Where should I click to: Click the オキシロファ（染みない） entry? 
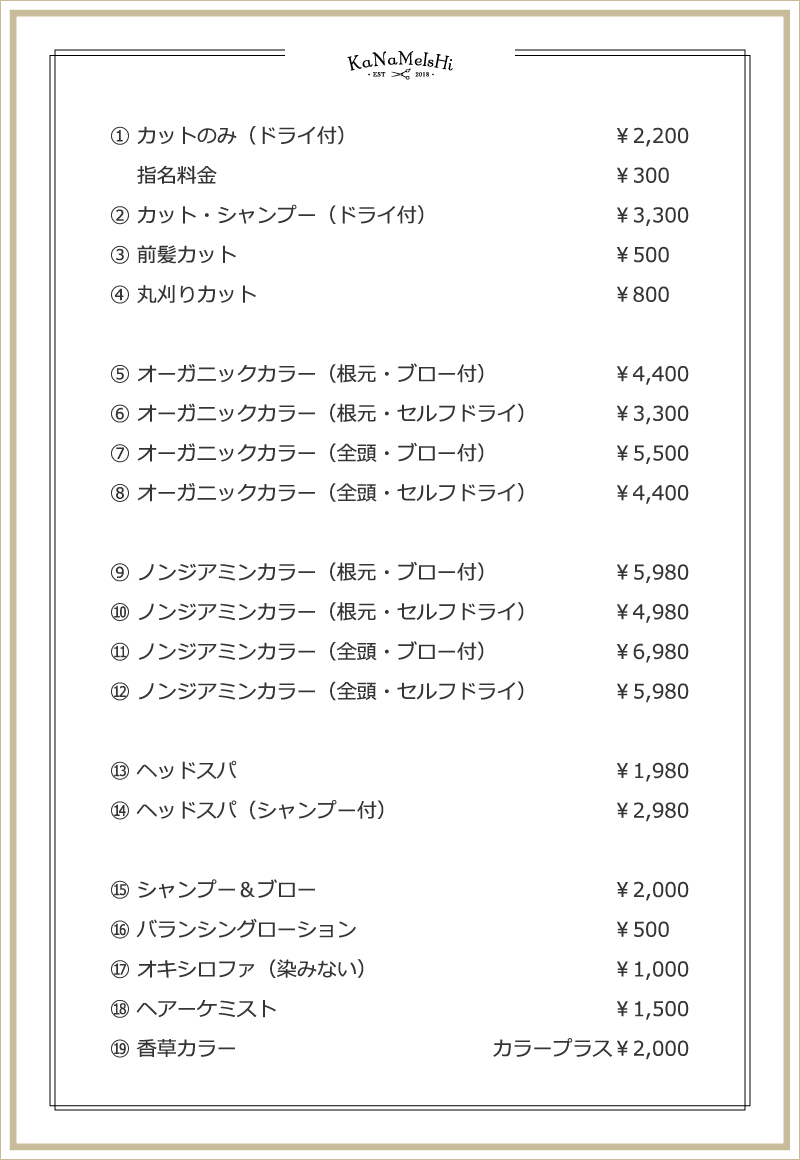252,969
